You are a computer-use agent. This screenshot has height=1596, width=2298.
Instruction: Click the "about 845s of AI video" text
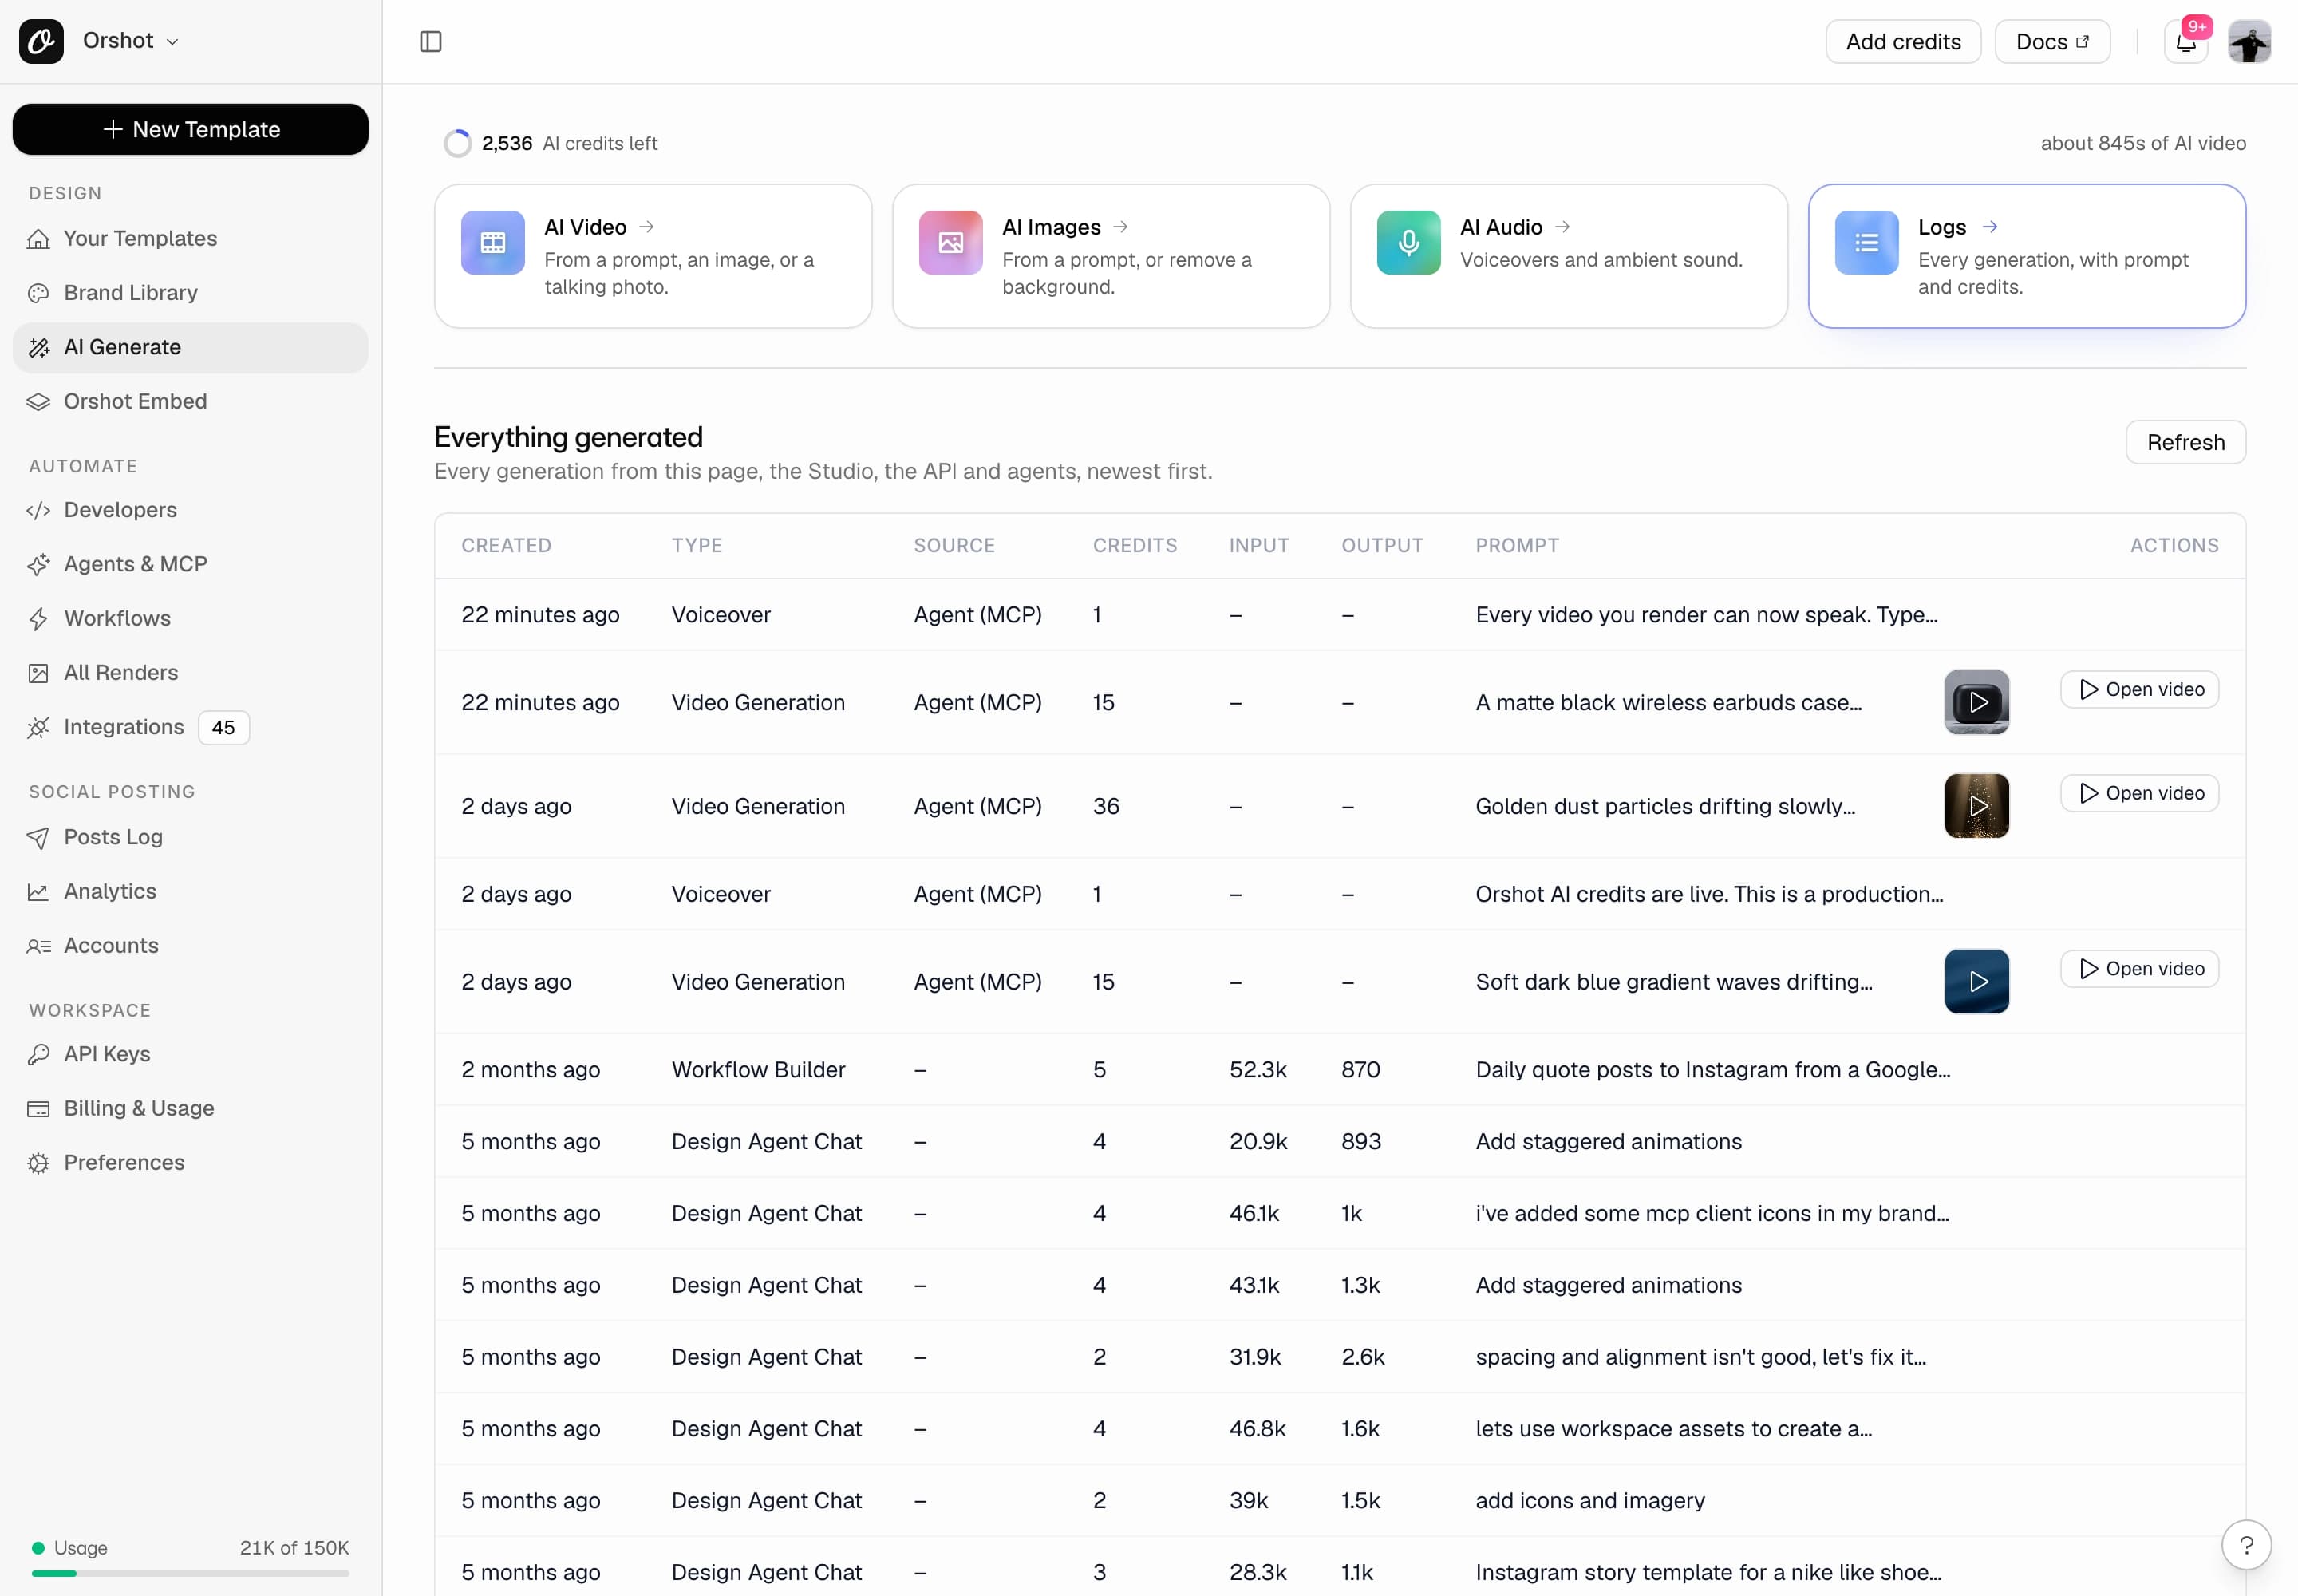coord(2142,143)
